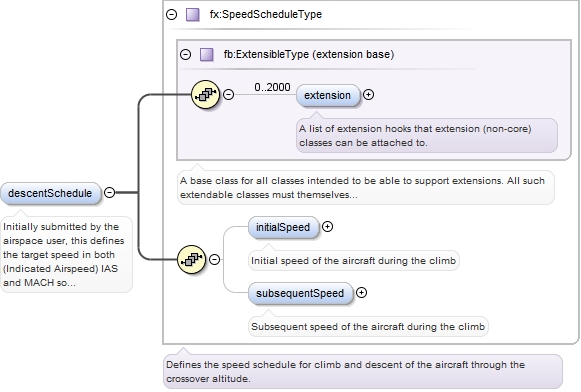Click the fb:ExtensibleType (extension base) label
This screenshot has width=581, height=392.
tap(309, 54)
